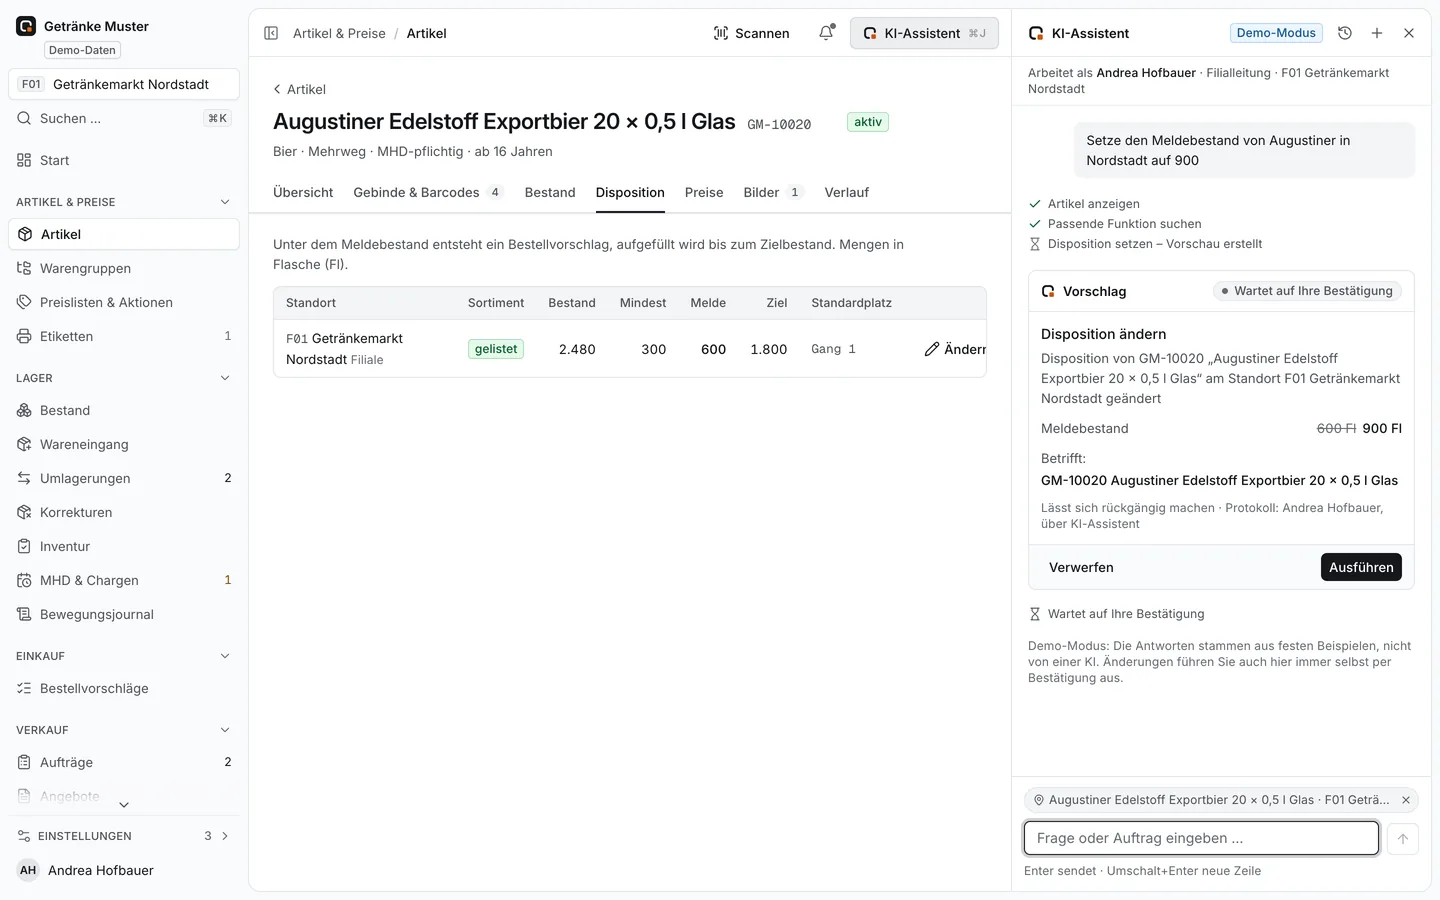Click the aktiv status badge
Screen dimensions: 1440x900
click(x=868, y=122)
